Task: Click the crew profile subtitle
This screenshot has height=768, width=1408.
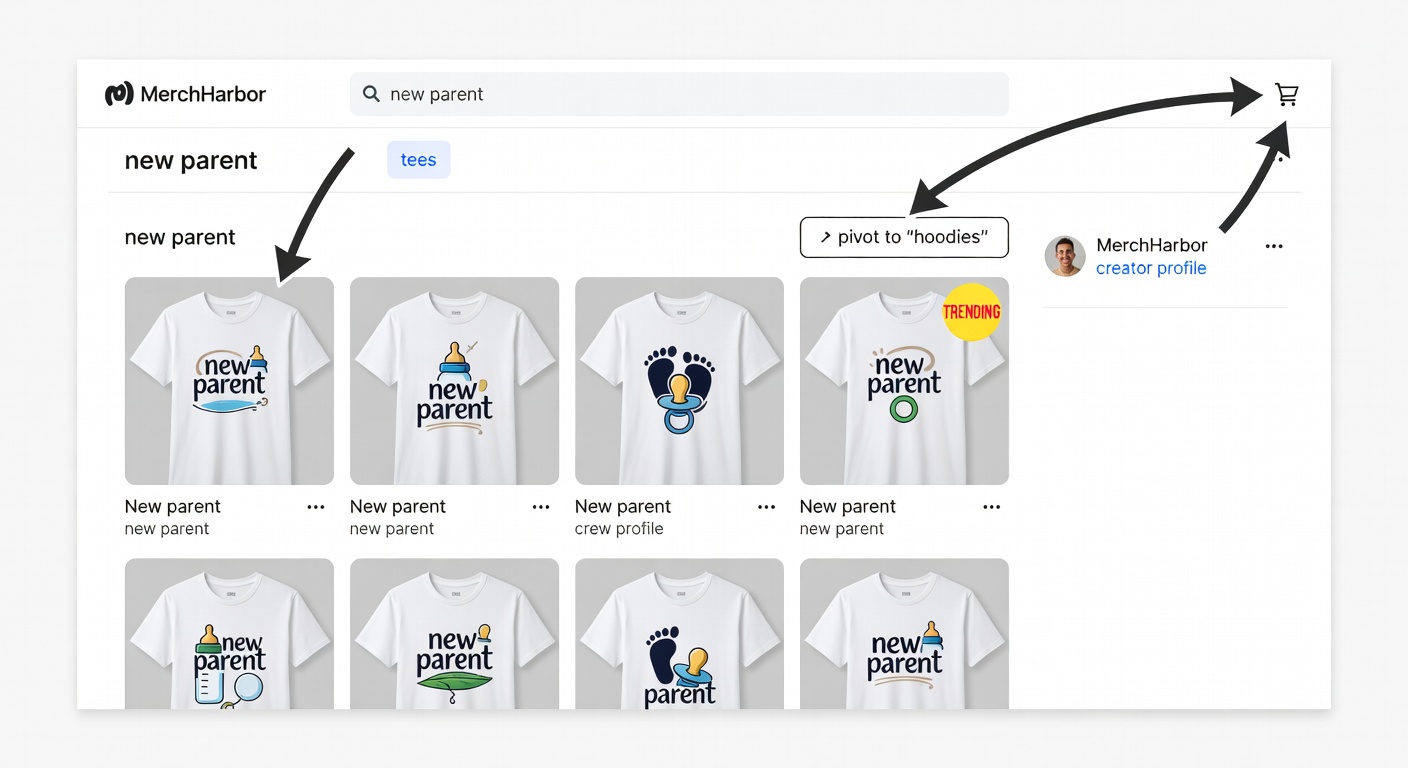Action: point(619,529)
